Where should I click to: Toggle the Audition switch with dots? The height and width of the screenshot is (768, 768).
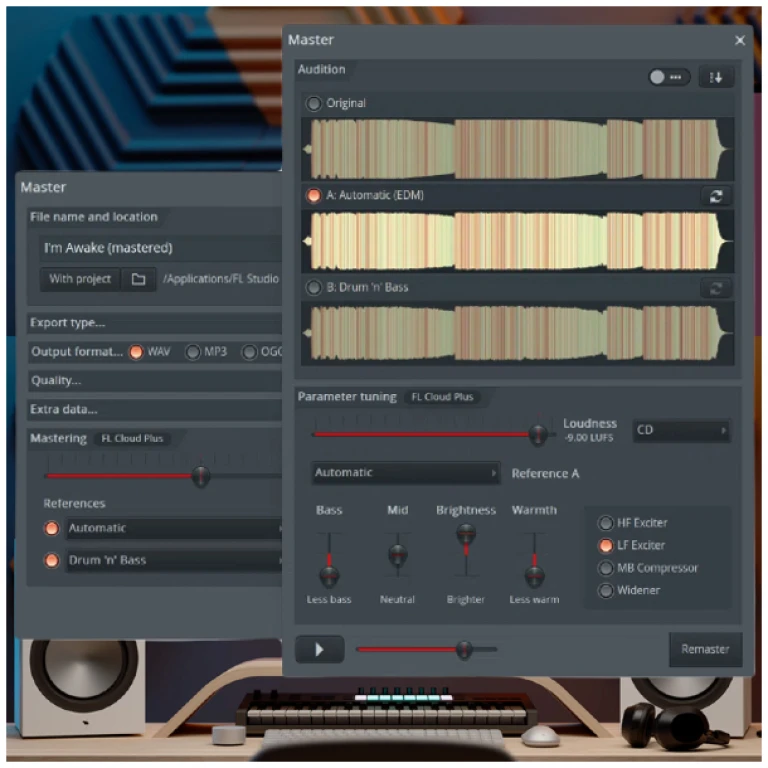click(x=669, y=77)
